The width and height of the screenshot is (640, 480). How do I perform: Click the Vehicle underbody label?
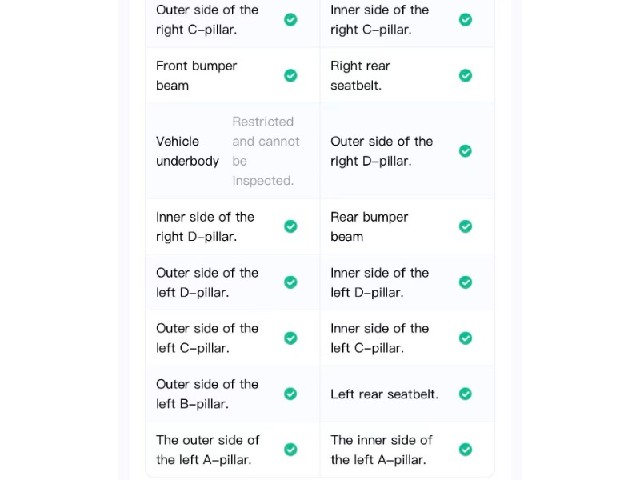coord(187,151)
